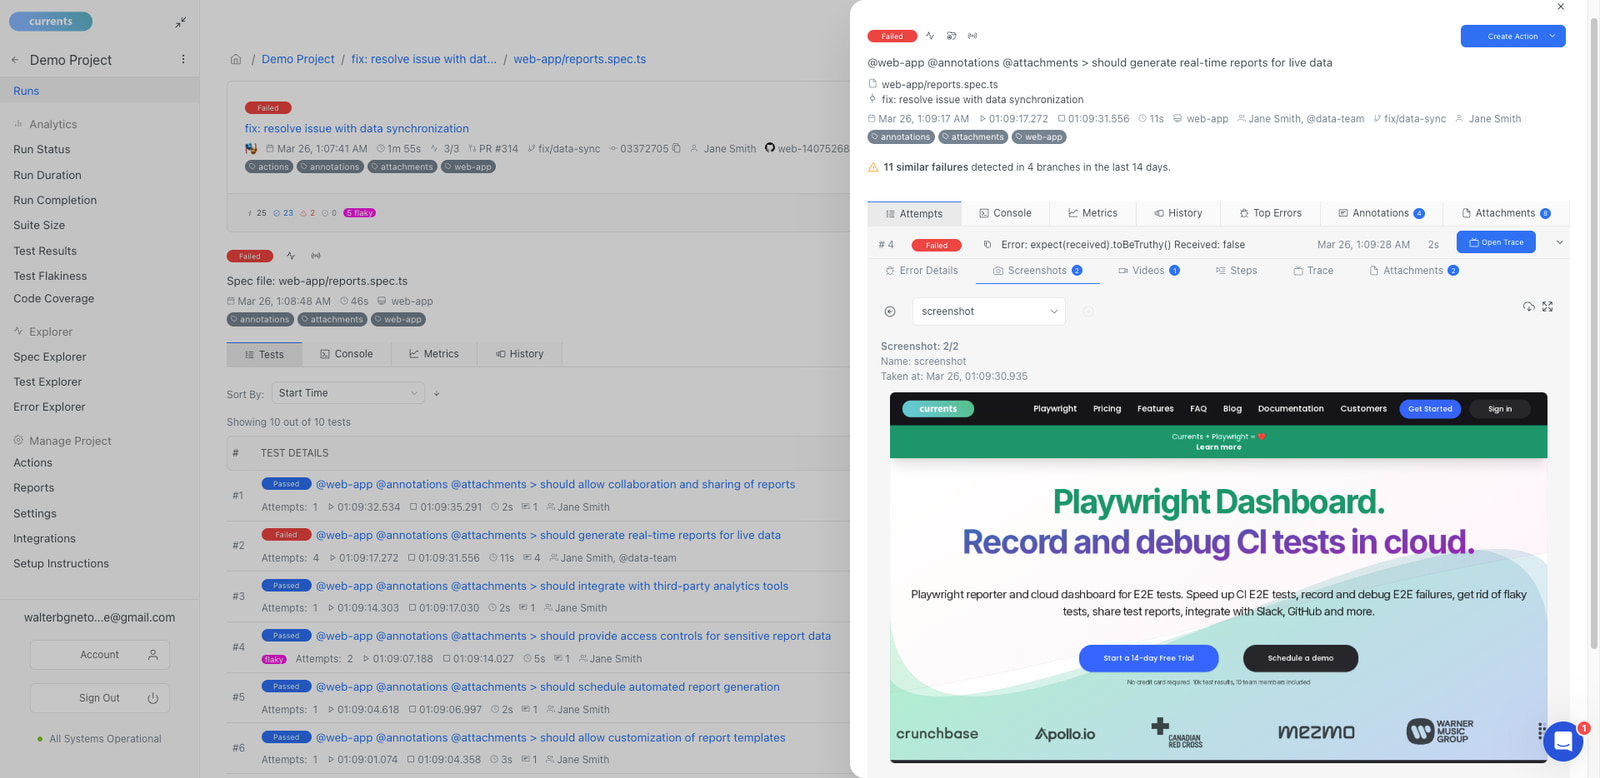Open Test Flakiness in sidebar

coord(50,276)
